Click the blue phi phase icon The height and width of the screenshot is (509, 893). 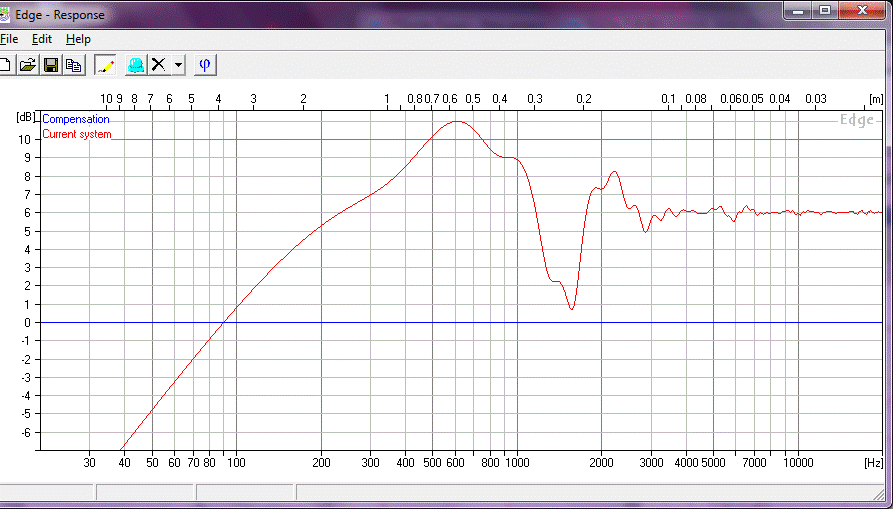206,65
